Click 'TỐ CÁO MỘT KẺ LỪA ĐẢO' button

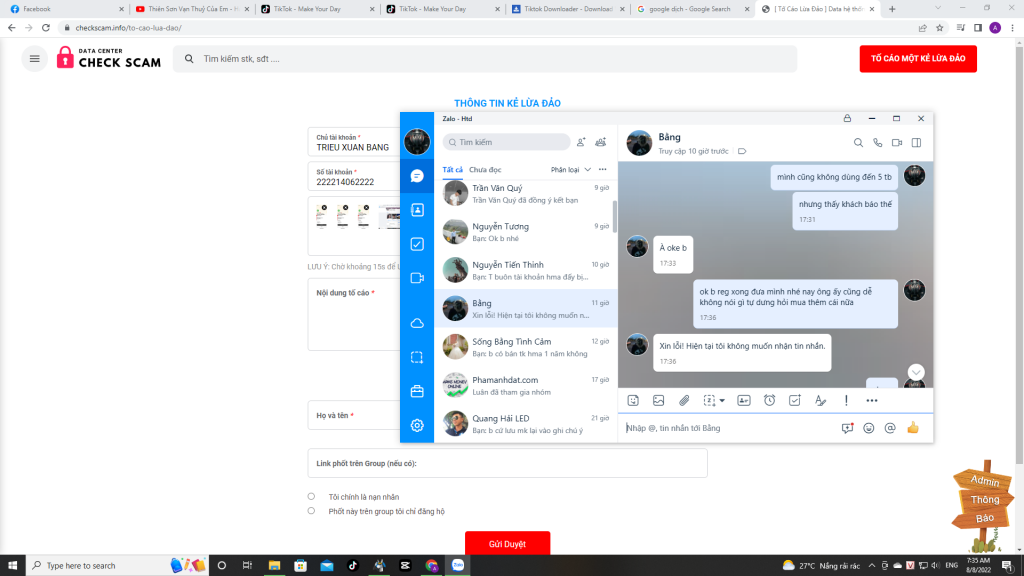tap(917, 59)
